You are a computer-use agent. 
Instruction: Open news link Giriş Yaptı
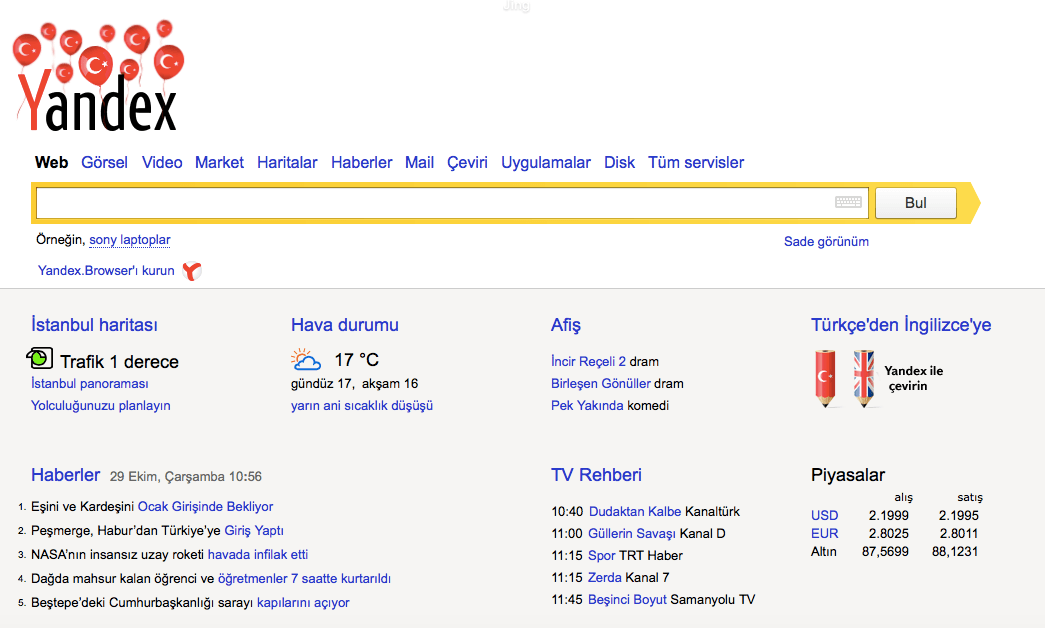(254, 531)
